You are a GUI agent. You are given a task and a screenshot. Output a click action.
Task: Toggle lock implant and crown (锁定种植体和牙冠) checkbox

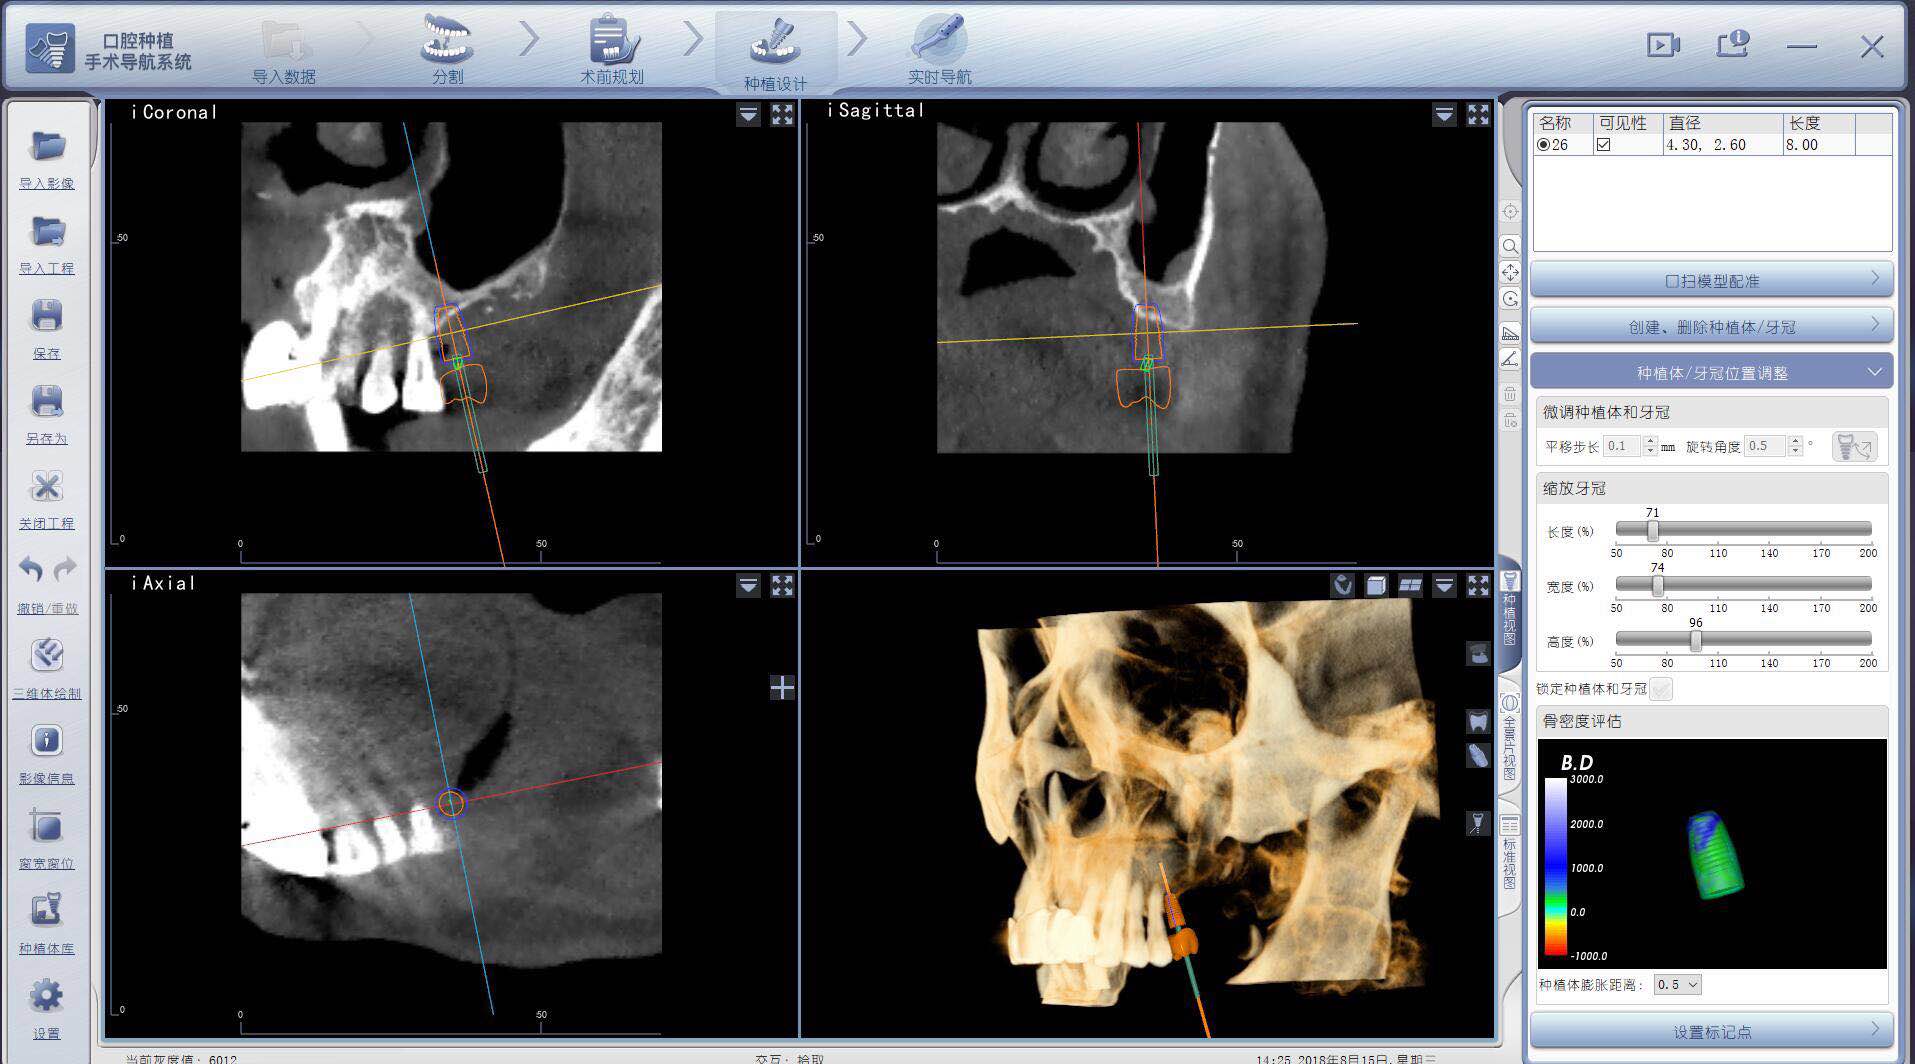click(x=1661, y=689)
